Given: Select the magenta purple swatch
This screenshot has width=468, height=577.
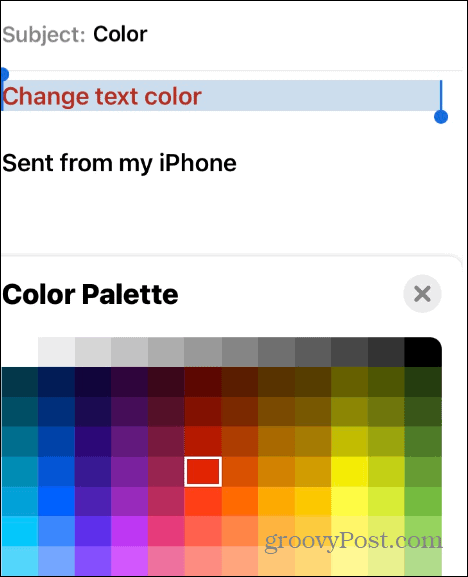Looking at the screenshot, I should pyautogui.click(x=130, y=531).
